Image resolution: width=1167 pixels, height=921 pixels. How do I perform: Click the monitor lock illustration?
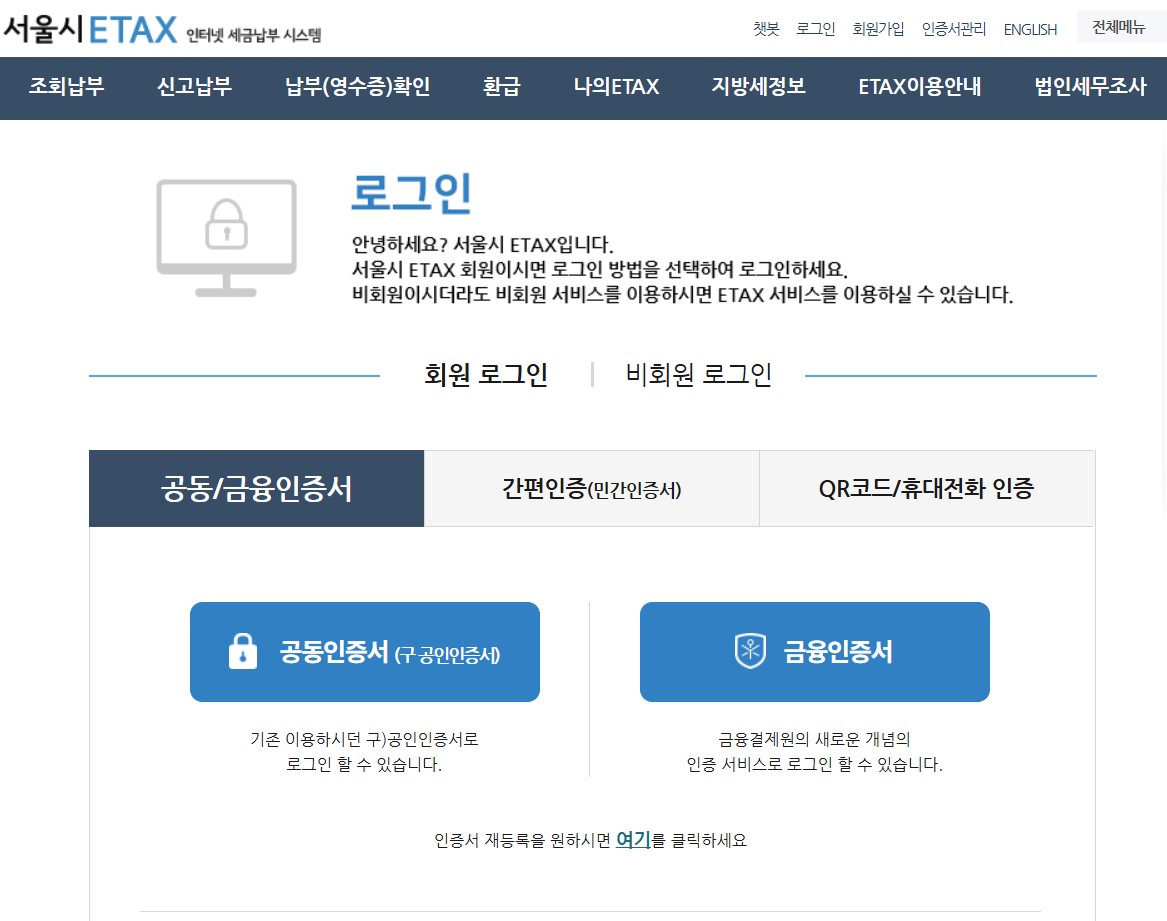(226, 237)
